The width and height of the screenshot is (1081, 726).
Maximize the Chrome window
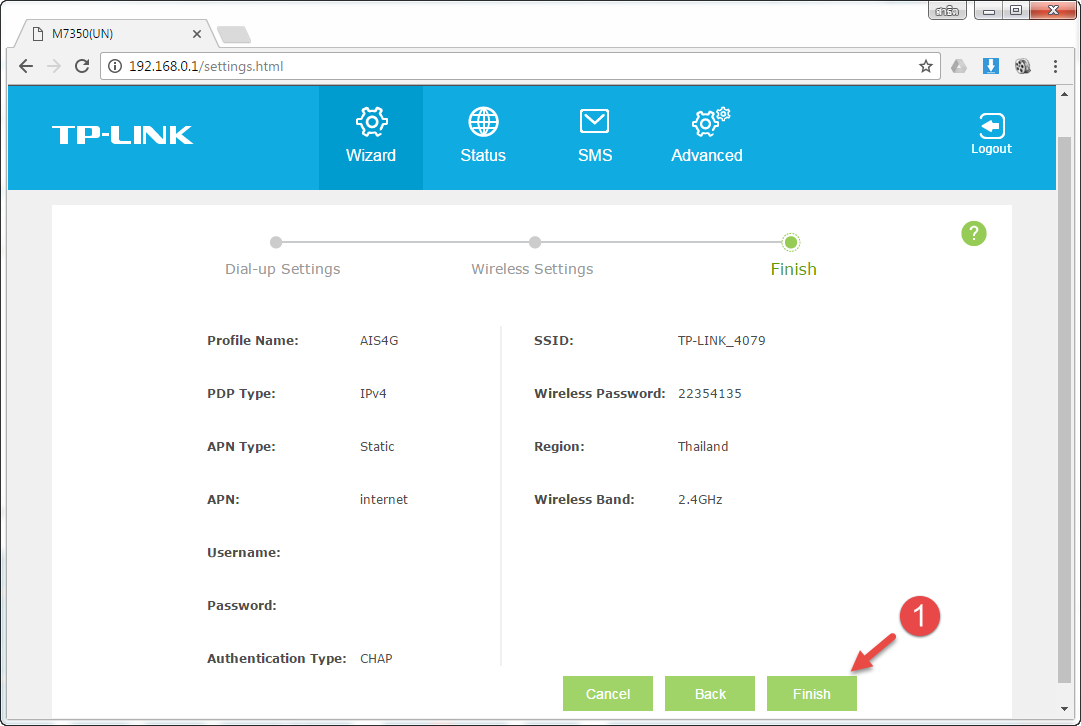(1016, 10)
